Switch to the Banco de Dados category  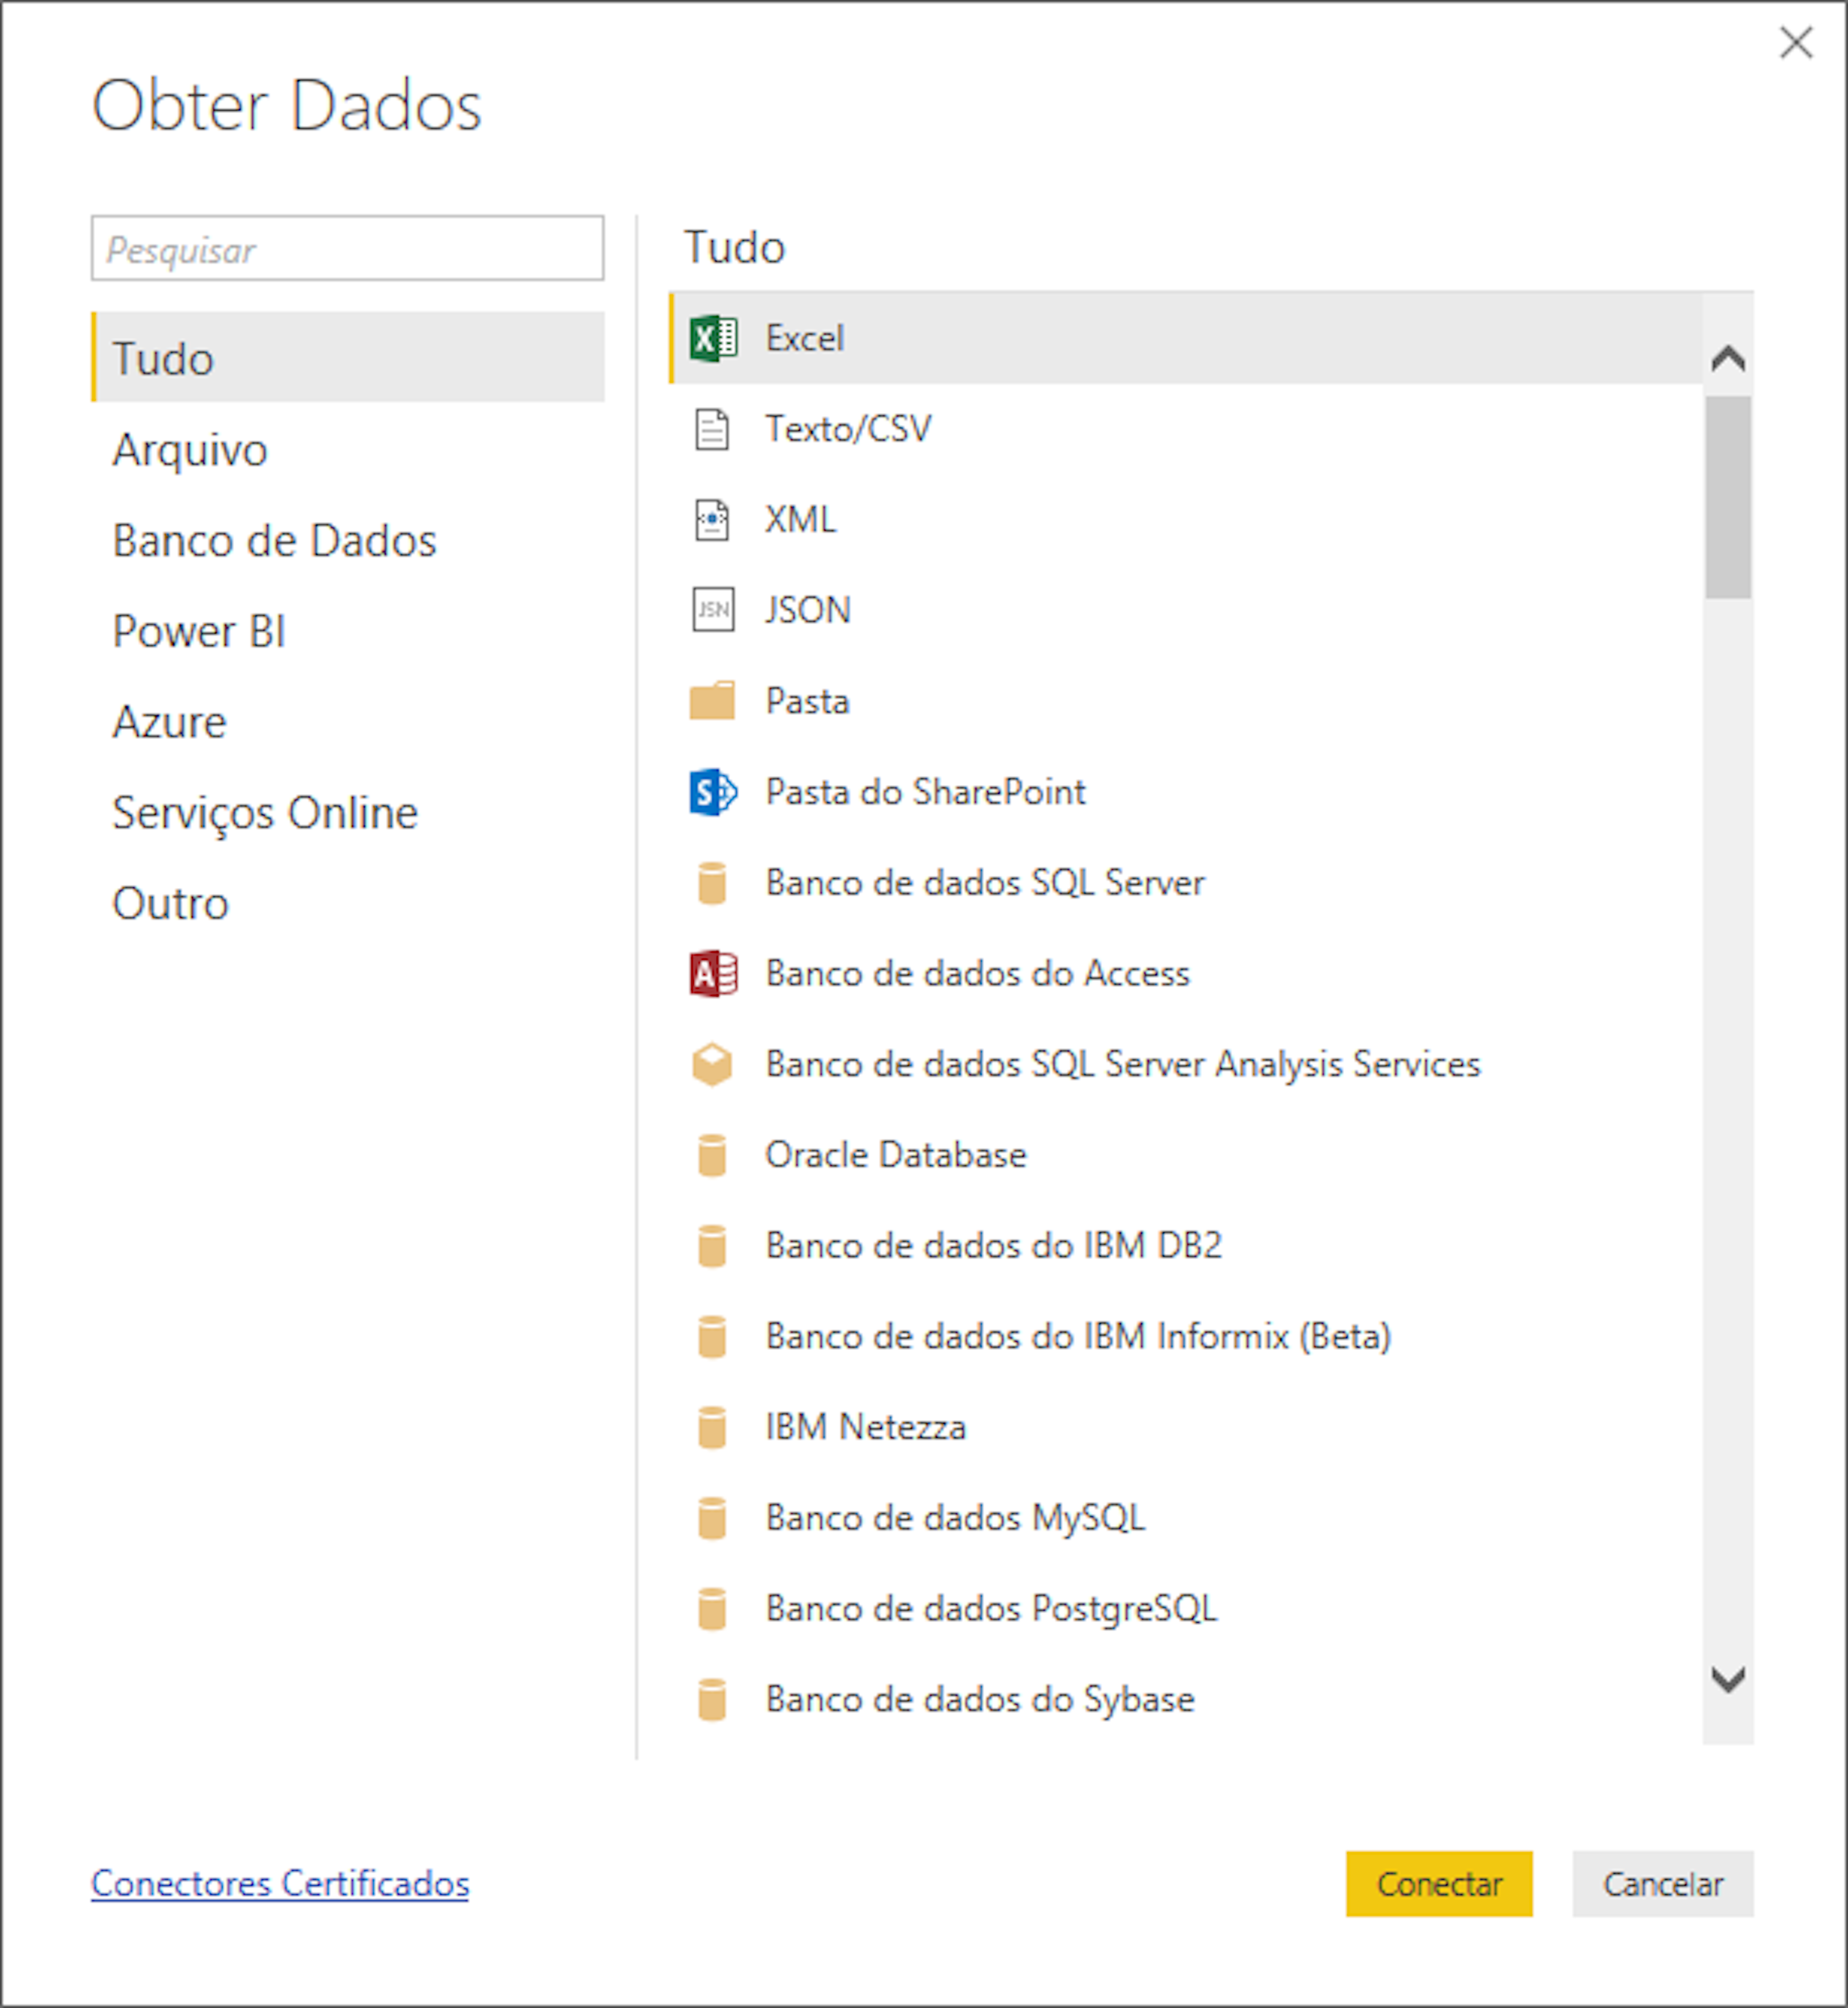point(274,540)
